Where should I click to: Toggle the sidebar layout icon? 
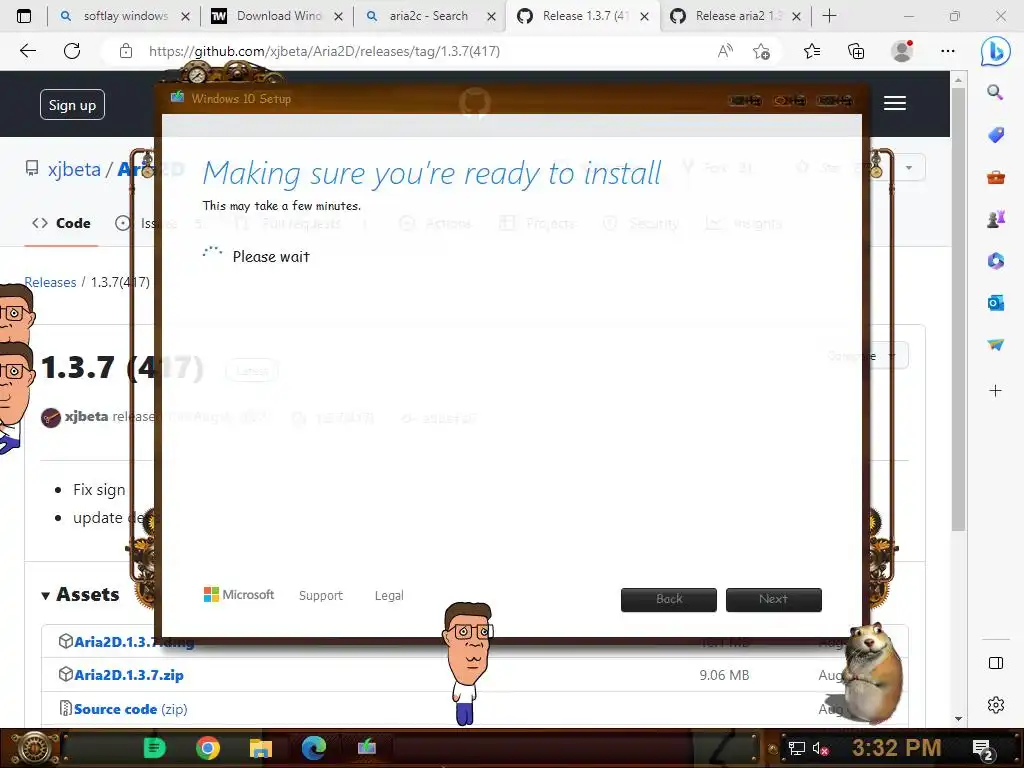click(995, 663)
